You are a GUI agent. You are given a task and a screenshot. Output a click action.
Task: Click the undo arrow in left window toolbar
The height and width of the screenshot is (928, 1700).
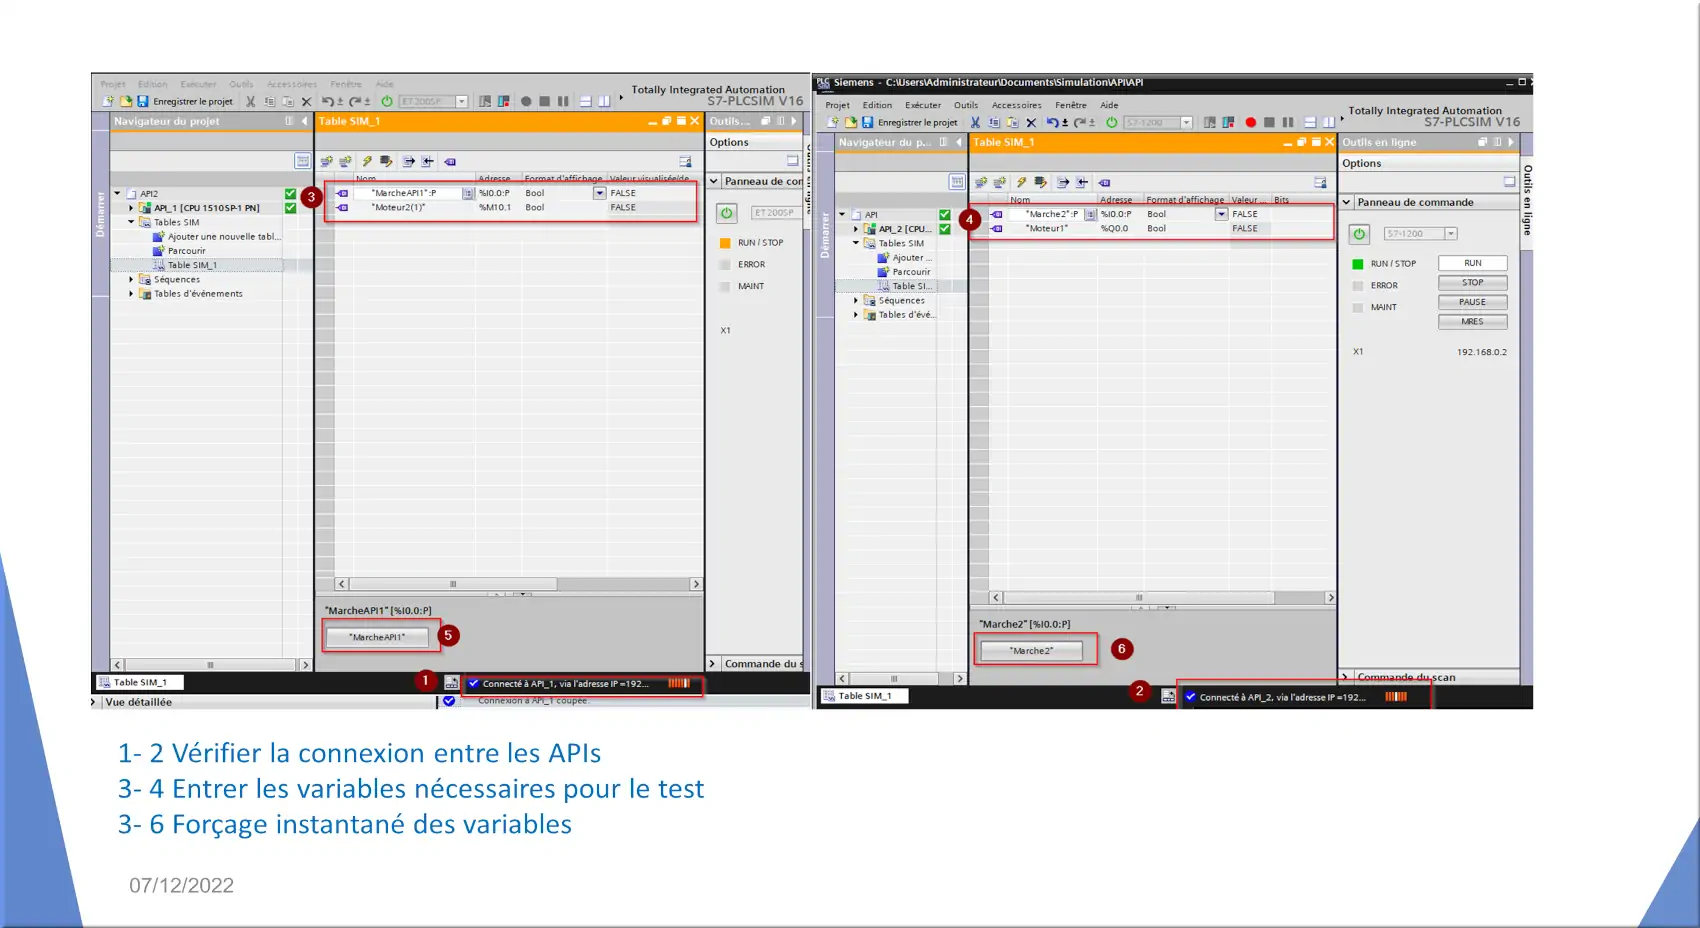[327, 101]
